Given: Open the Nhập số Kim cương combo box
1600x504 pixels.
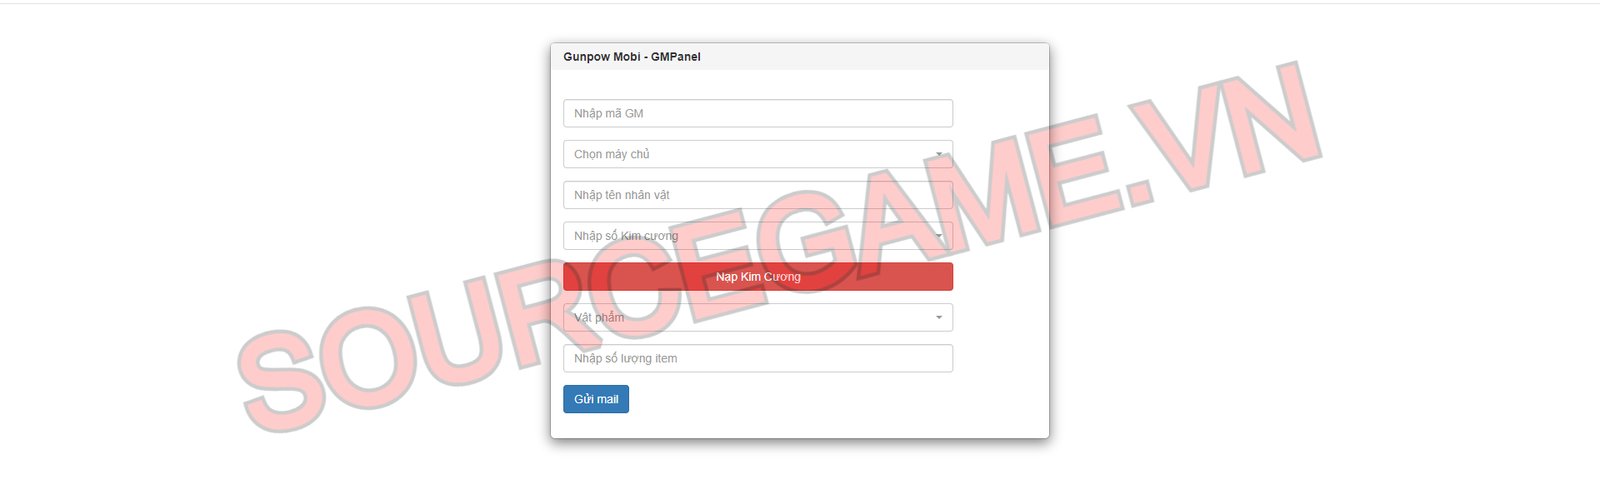Looking at the screenshot, I should coord(758,236).
